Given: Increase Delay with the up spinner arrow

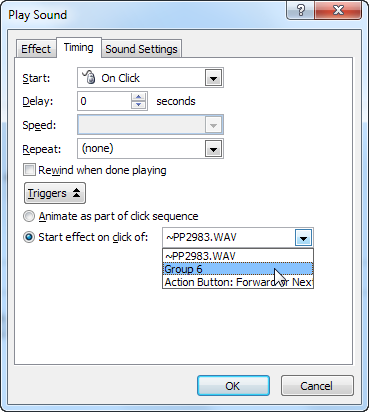Looking at the screenshot, I should click(x=138, y=97).
